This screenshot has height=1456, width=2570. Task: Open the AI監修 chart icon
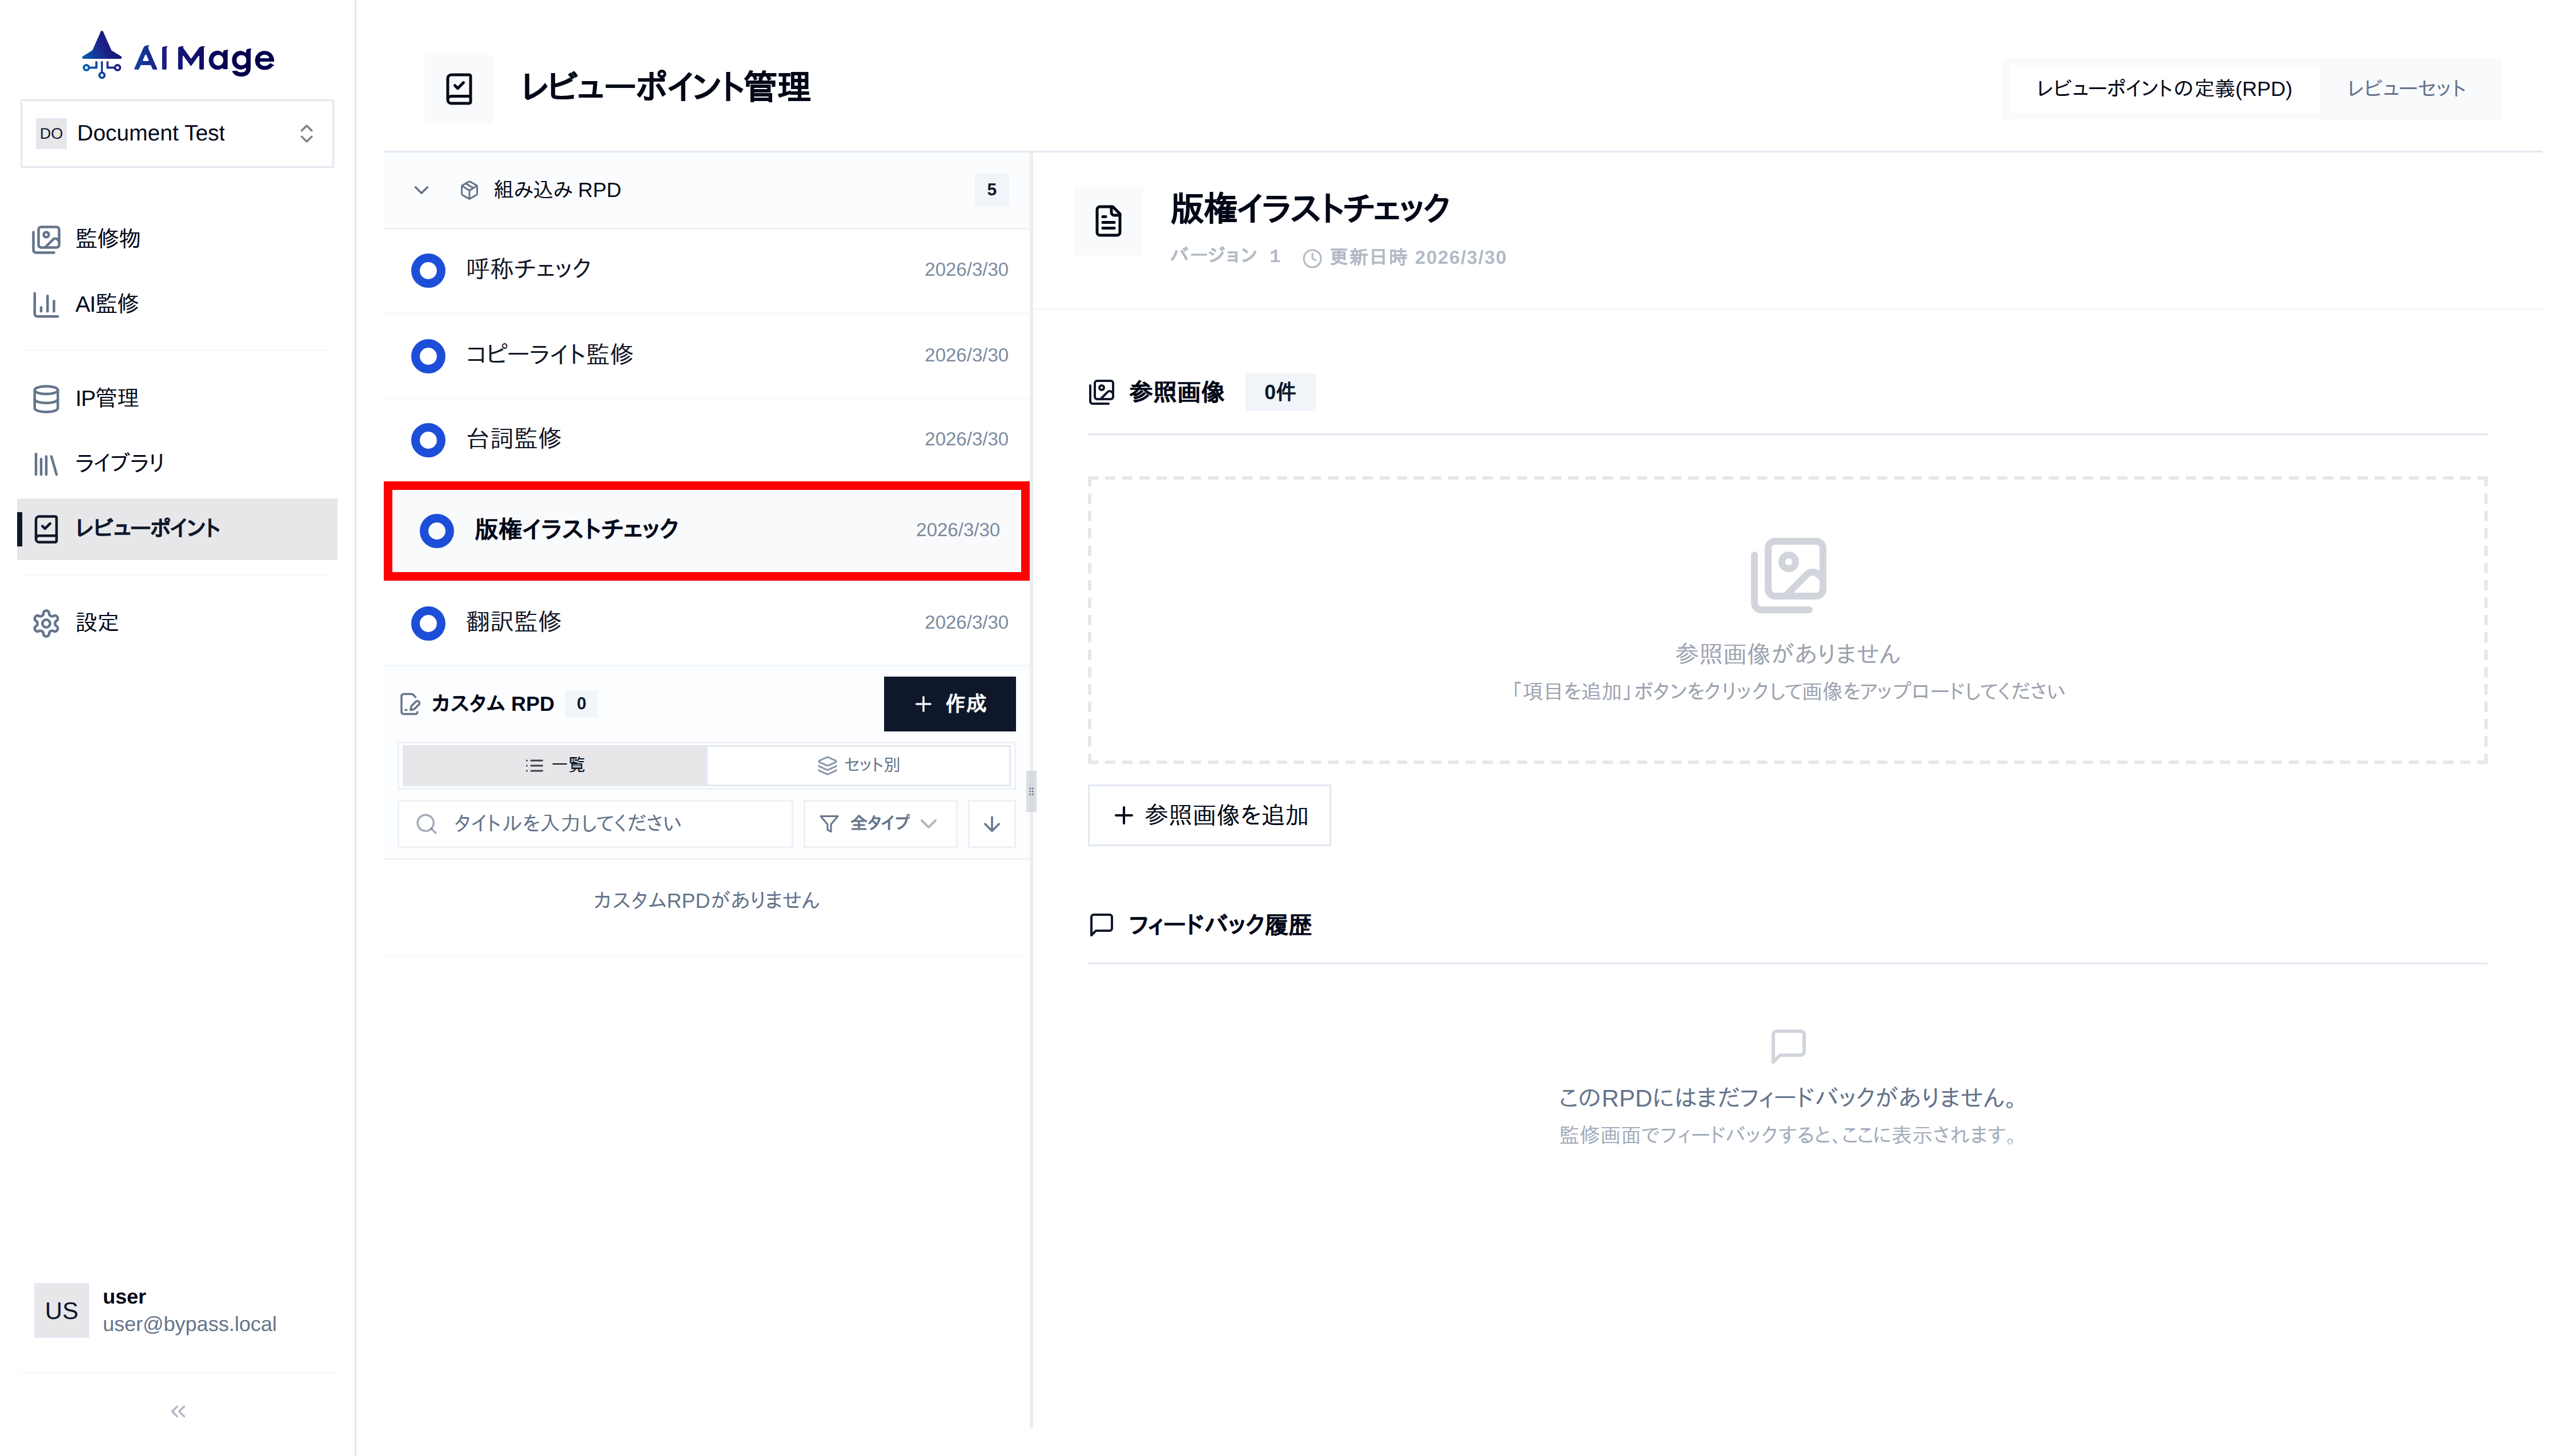46,304
